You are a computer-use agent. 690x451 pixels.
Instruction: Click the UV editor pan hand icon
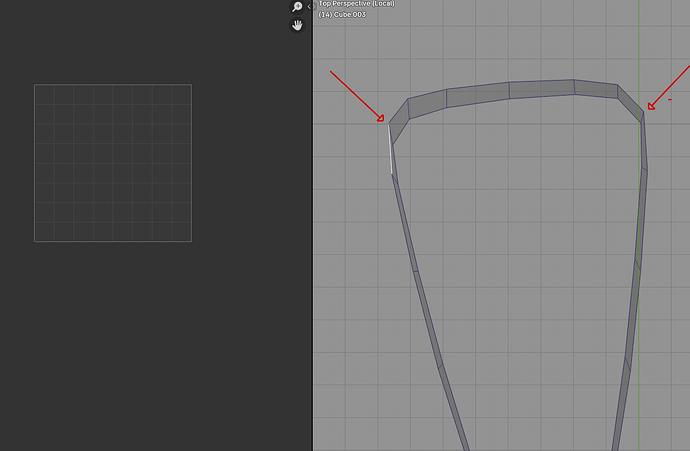pyautogui.click(x=297, y=25)
